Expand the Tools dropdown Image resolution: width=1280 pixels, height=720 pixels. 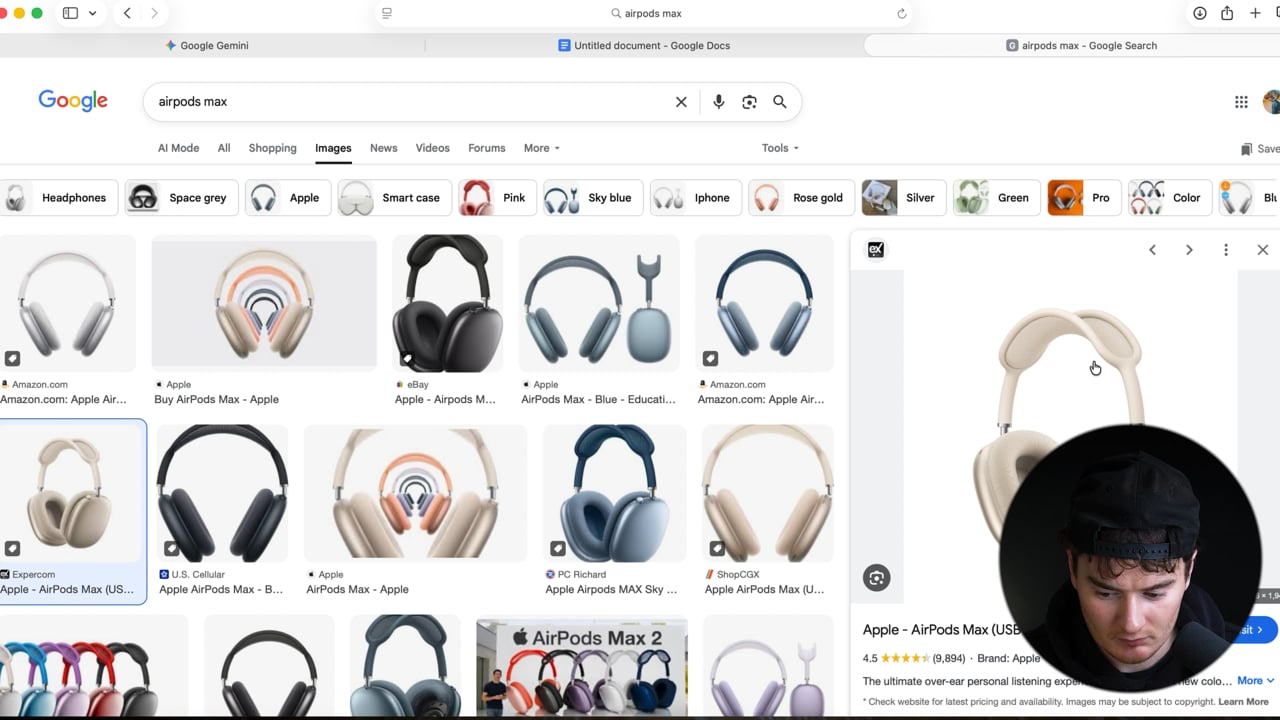(780, 148)
